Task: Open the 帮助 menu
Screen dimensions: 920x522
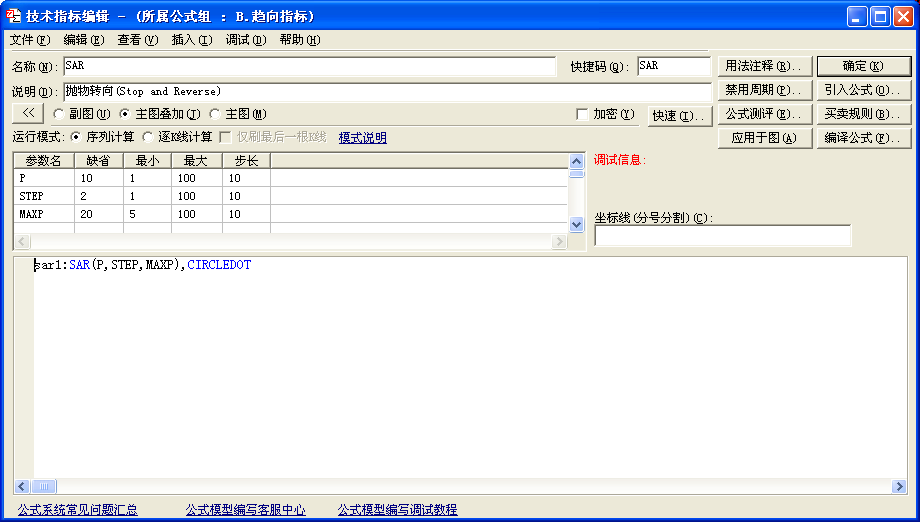Action: click(x=300, y=40)
